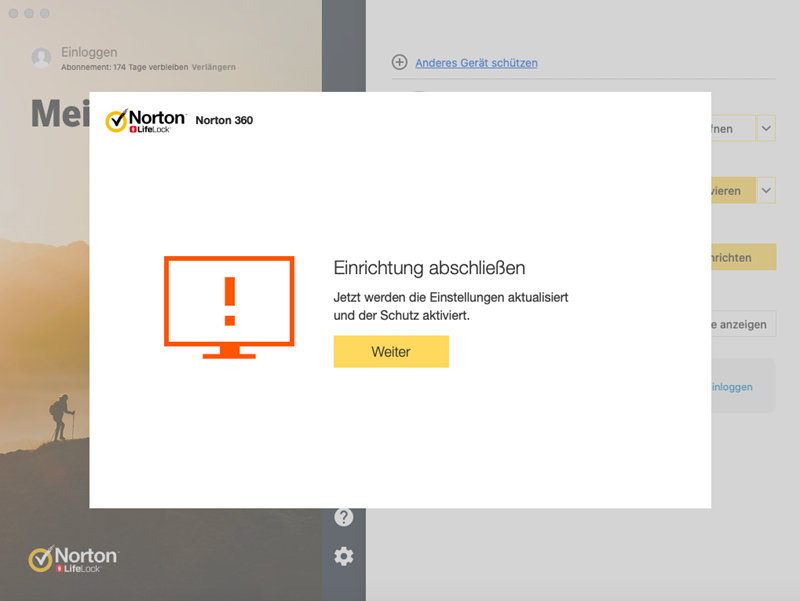Click the Einloggen text beside the avatar
This screenshot has height=601, width=800.
point(89,52)
